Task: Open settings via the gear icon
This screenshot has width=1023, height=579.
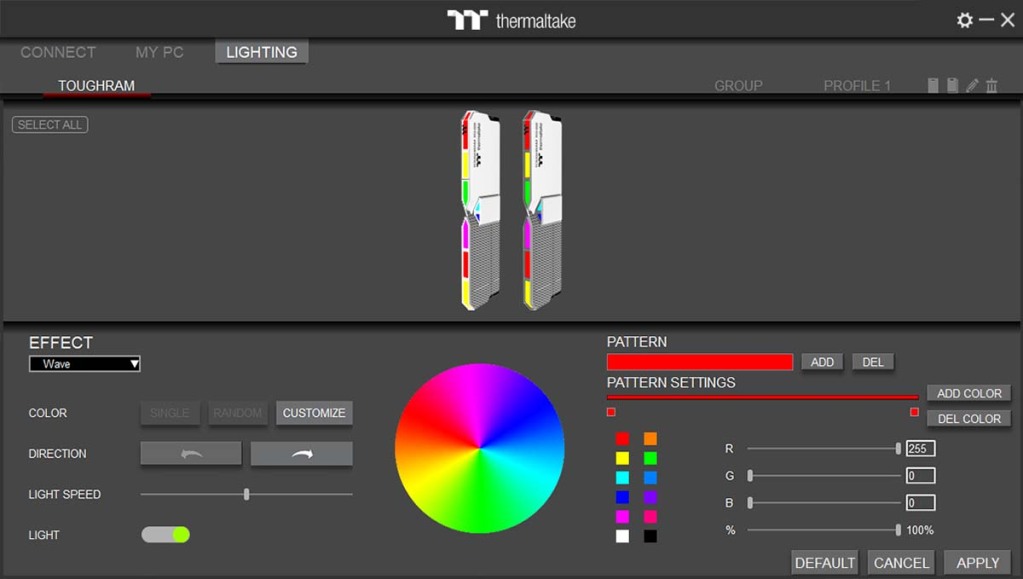Action: click(964, 20)
